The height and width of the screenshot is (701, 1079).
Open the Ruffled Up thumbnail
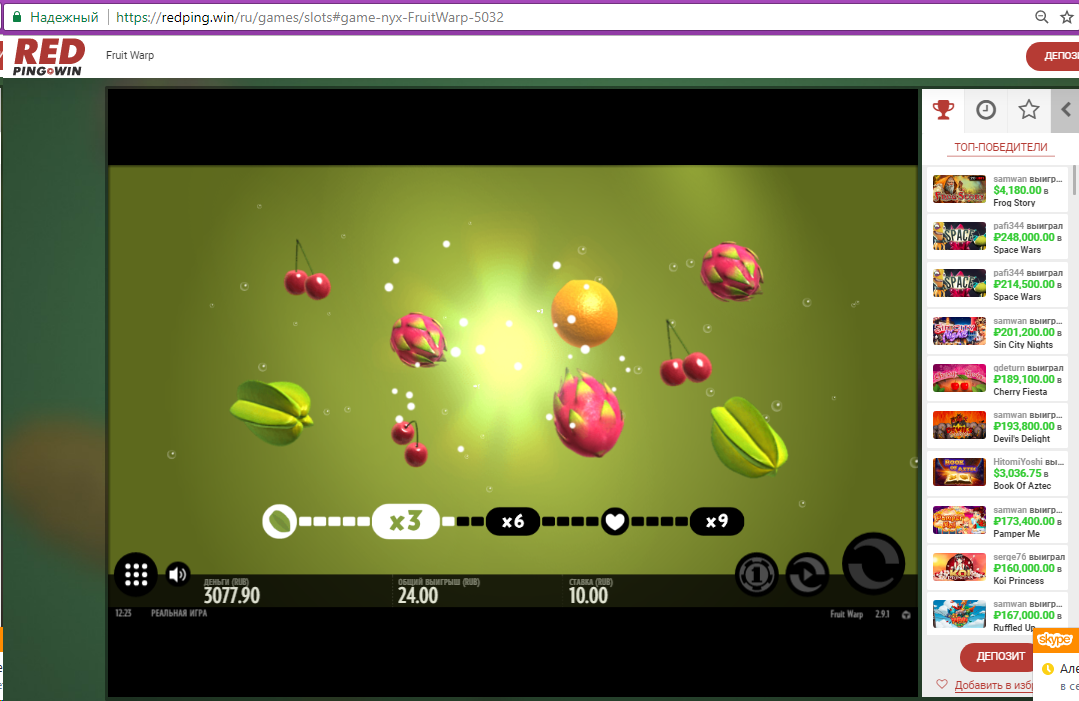[x=959, y=614]
